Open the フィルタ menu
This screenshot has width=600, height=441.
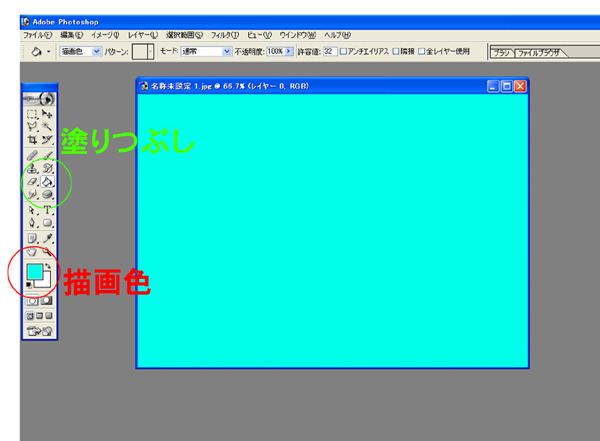[225, 35]
